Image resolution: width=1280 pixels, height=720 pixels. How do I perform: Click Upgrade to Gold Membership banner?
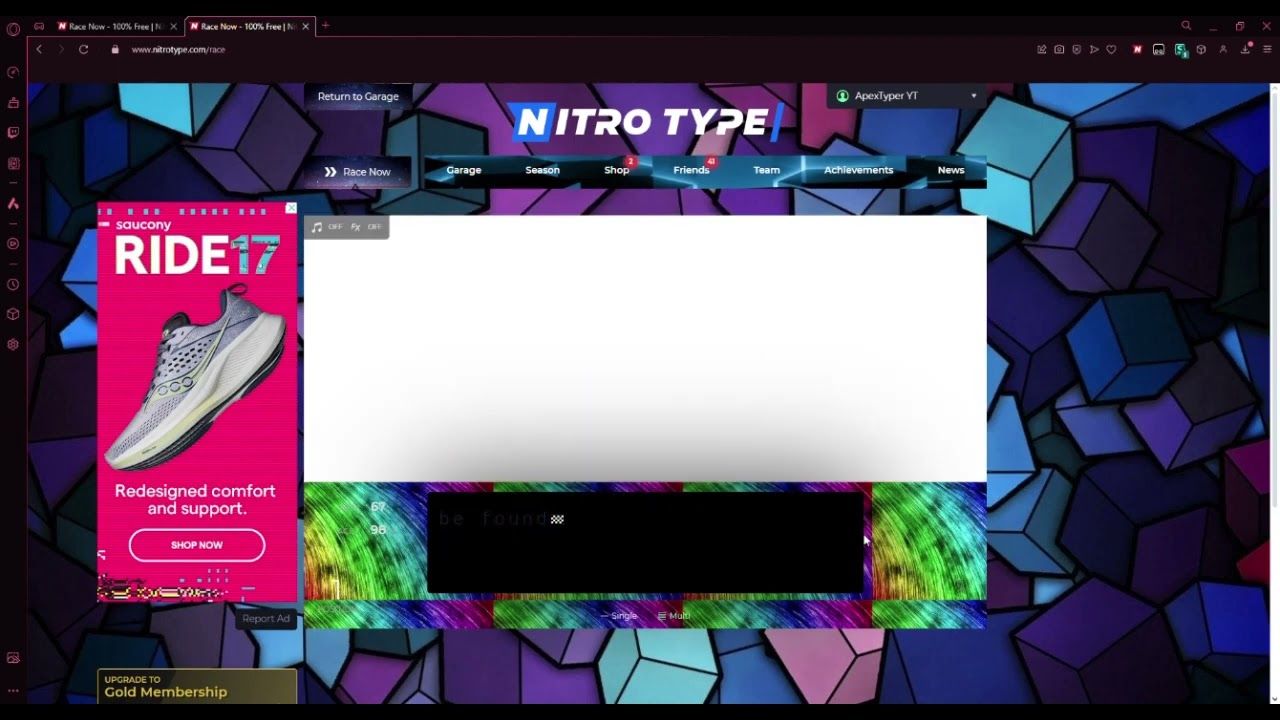pos(197,686)
